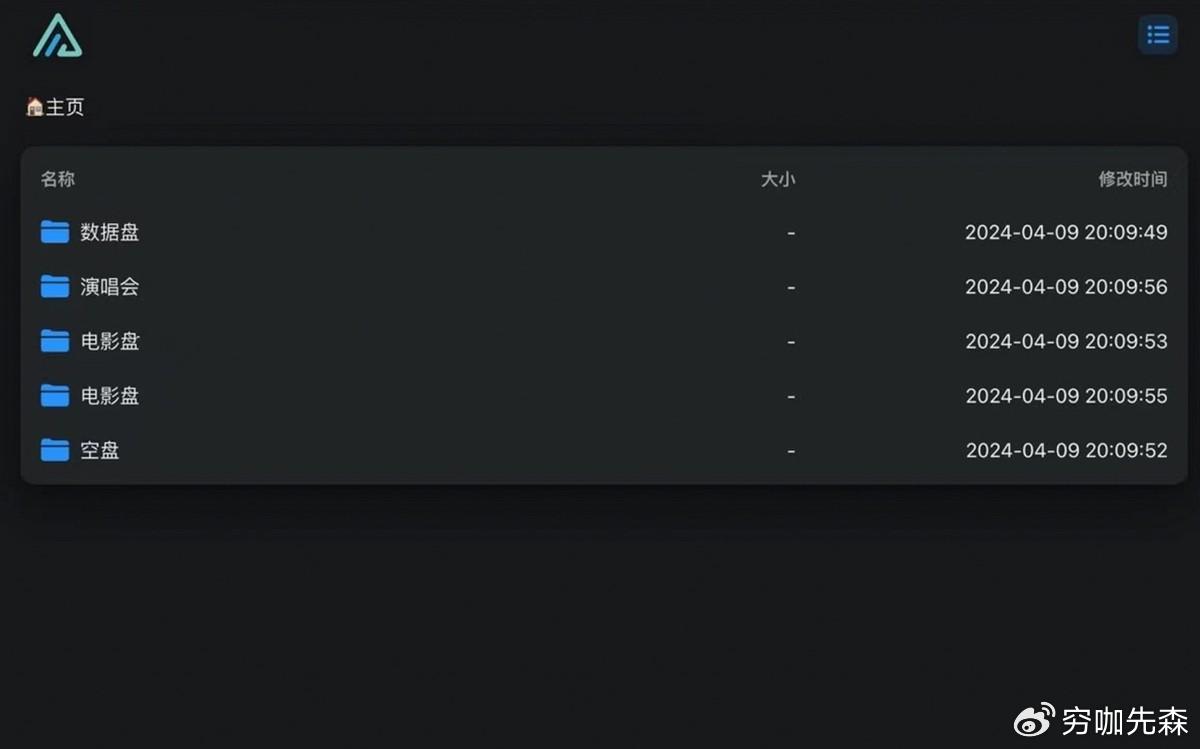Toggle the list view layout button
Image resolution: width=1200 pixels, height=749 pixels.
coord(1158,35)
